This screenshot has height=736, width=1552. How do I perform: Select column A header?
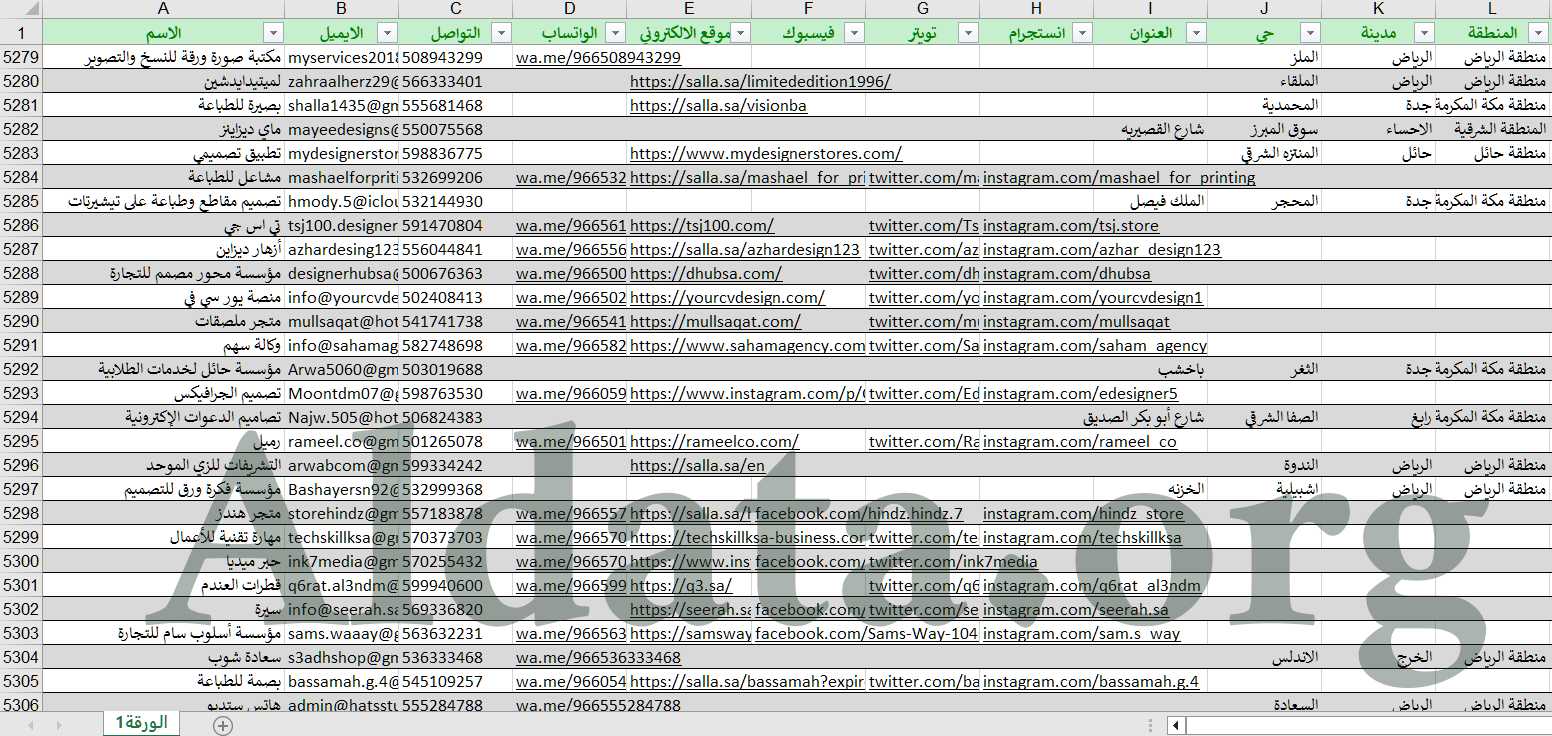click(x=163, y=9)
